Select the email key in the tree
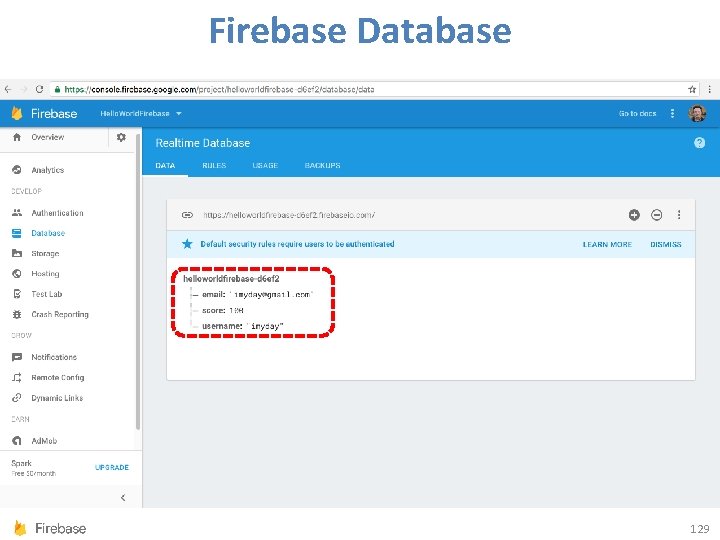This screenshot has height=540, width=720. (x=214, y=294)
